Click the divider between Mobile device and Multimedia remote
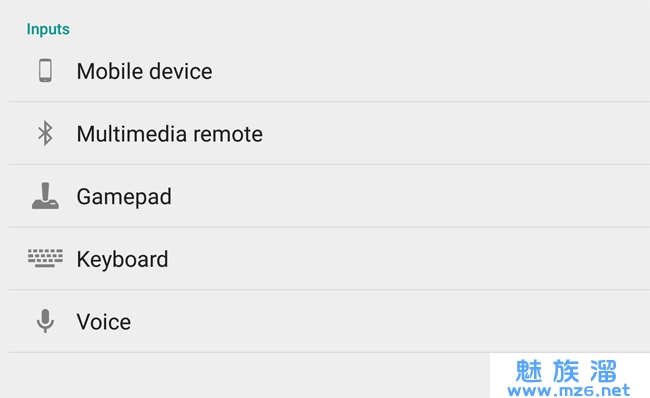Viewport: 650px width, 398px height. (330, 101)
